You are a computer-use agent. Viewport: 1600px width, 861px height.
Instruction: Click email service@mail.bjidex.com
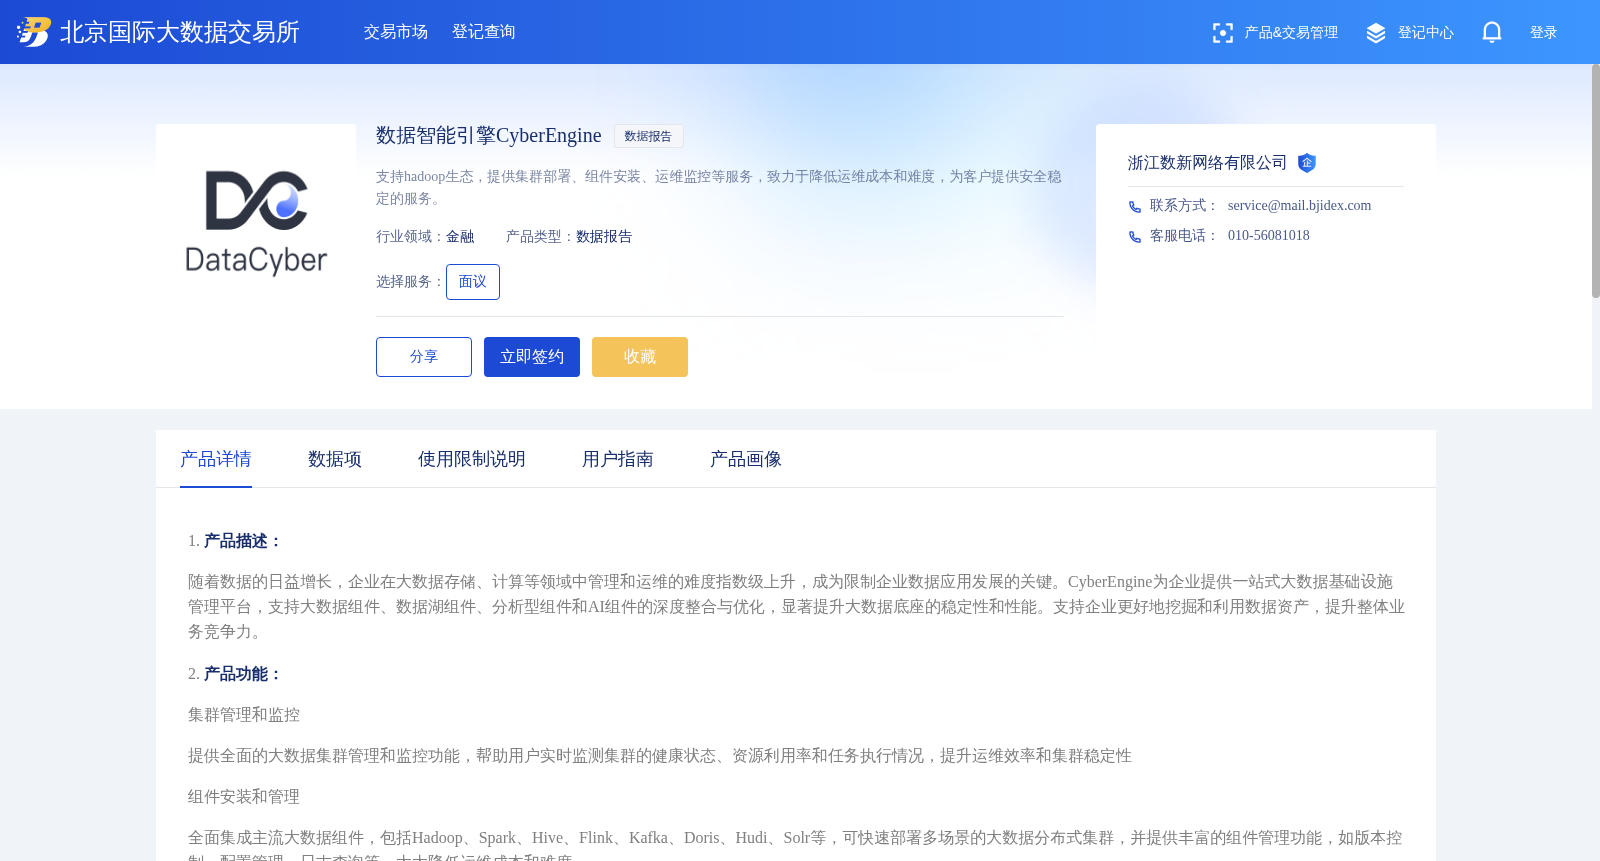1299,206
